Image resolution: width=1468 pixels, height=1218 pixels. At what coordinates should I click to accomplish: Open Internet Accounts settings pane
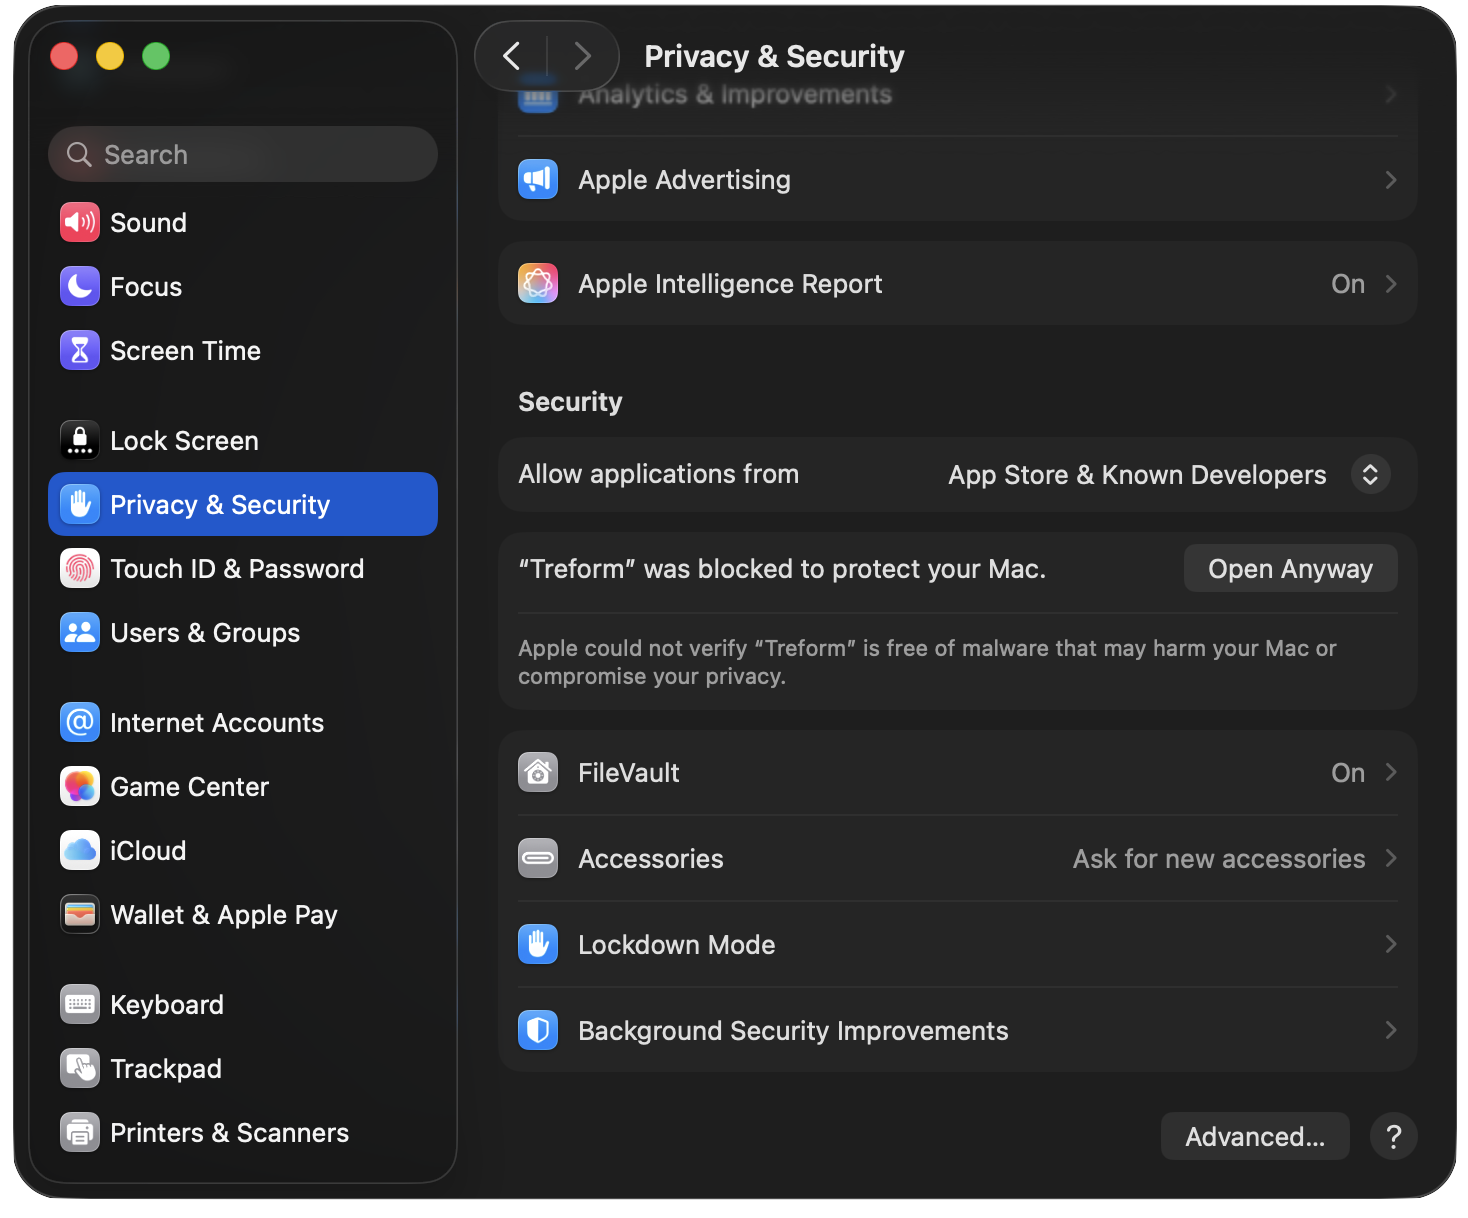243,722
